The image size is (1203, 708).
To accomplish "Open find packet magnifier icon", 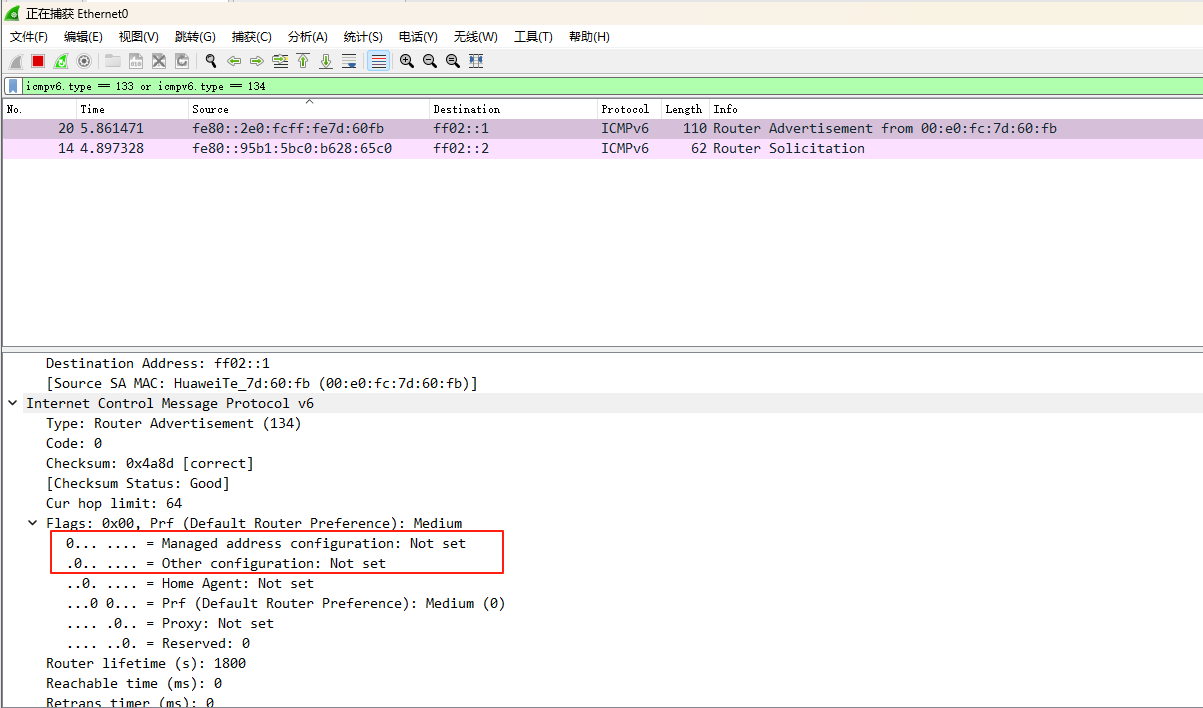I will 211,61.
